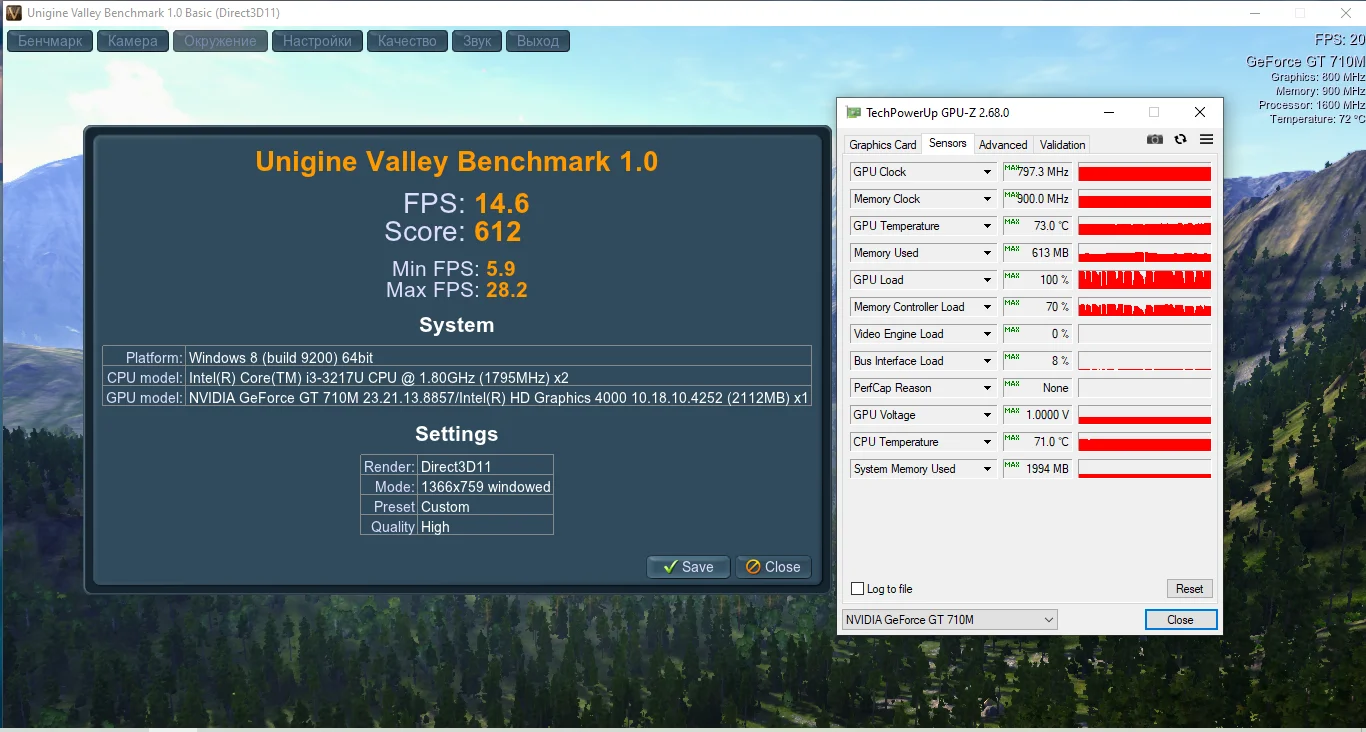Click the GPU-Z title bar app icon
Viewport: 1366px width, 732px height.
(x=853, y=112)
